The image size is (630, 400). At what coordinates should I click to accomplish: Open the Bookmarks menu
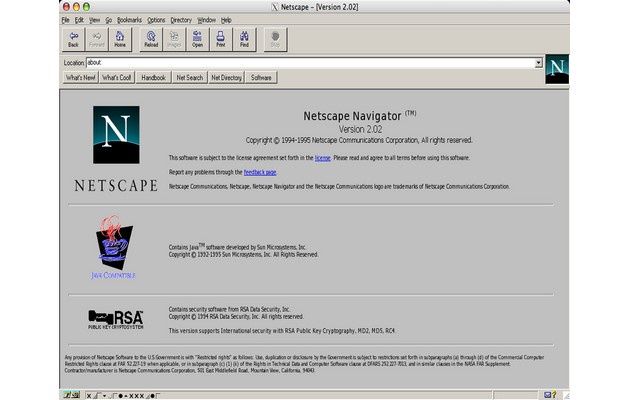129,20
